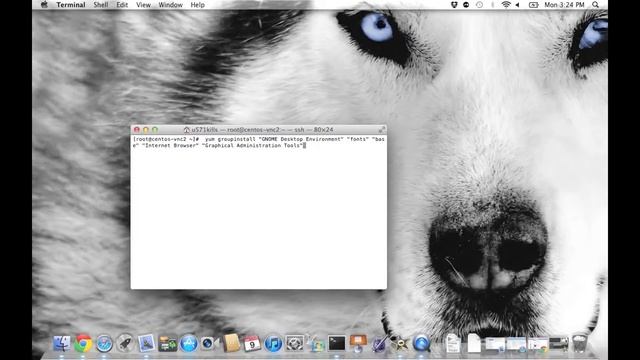
Task: Open System Preferences gear in the Dock
Action: coord(294,343)
